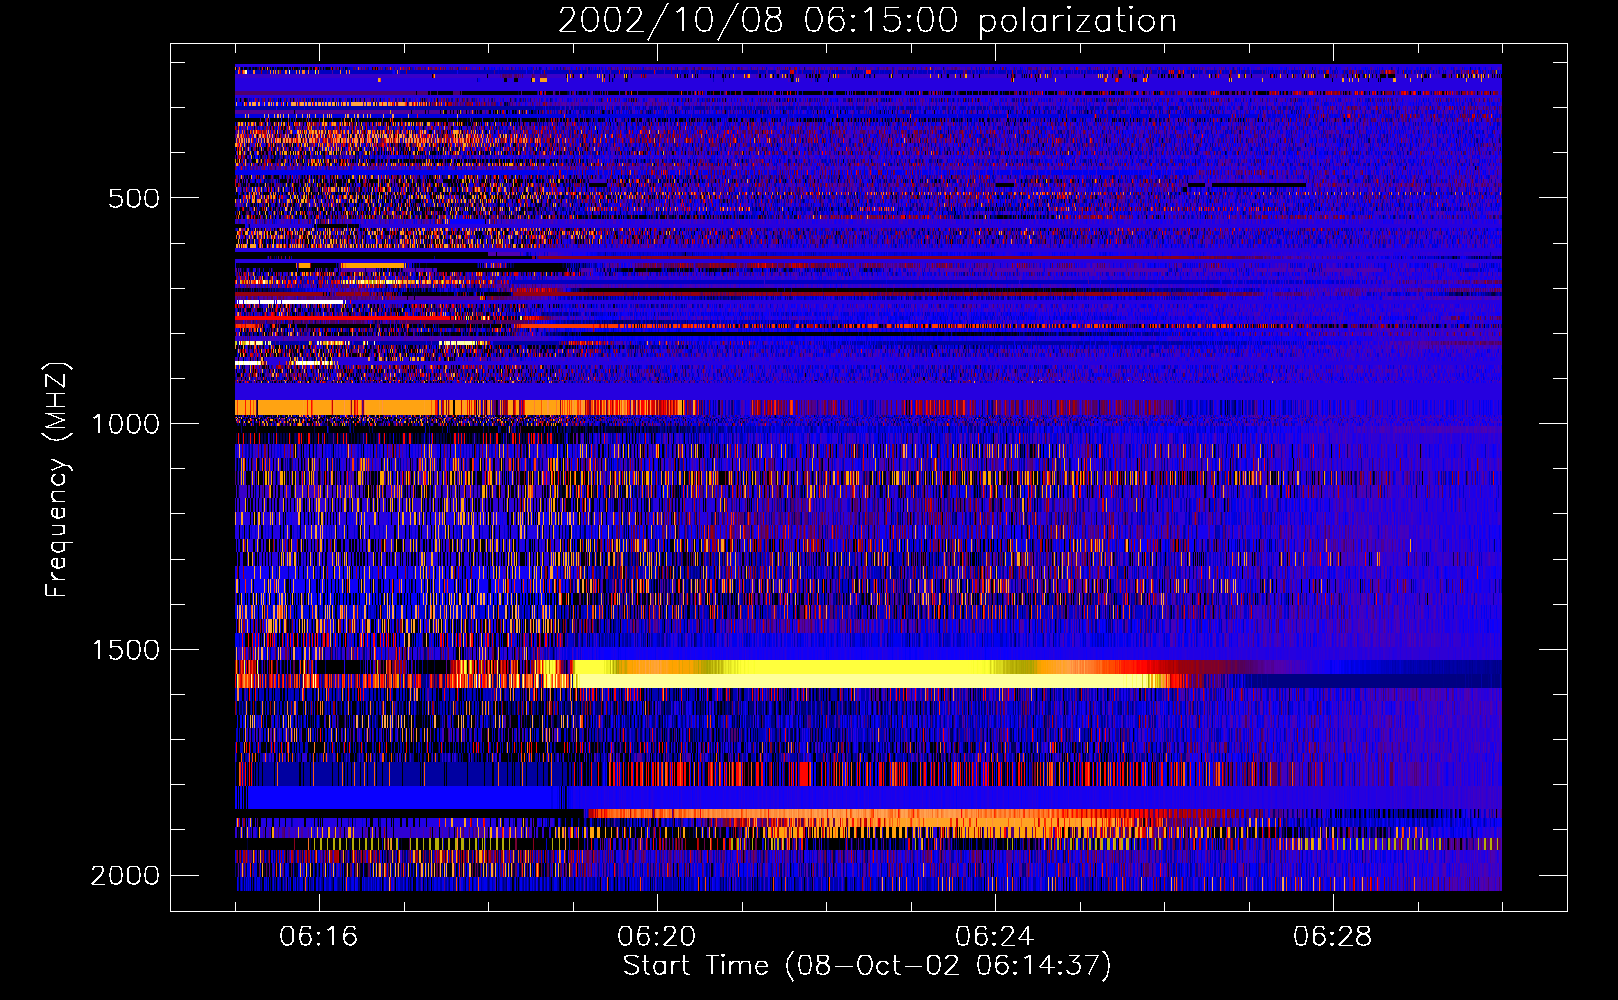Viewport: 1618px width, 1000px height.
Task: Click the "Start Time (08-Oct-02 06:14:37)" label
Action: (x=867, y=966)
